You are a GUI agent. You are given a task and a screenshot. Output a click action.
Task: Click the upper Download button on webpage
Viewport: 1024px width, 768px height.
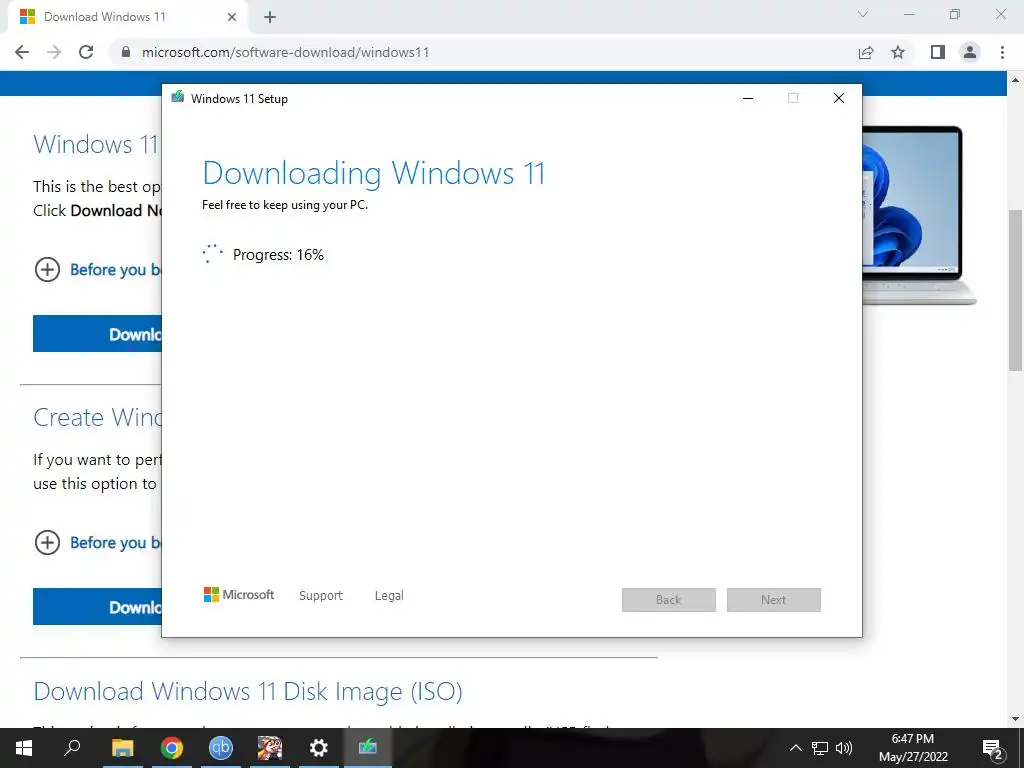click(x=97, y=334)
